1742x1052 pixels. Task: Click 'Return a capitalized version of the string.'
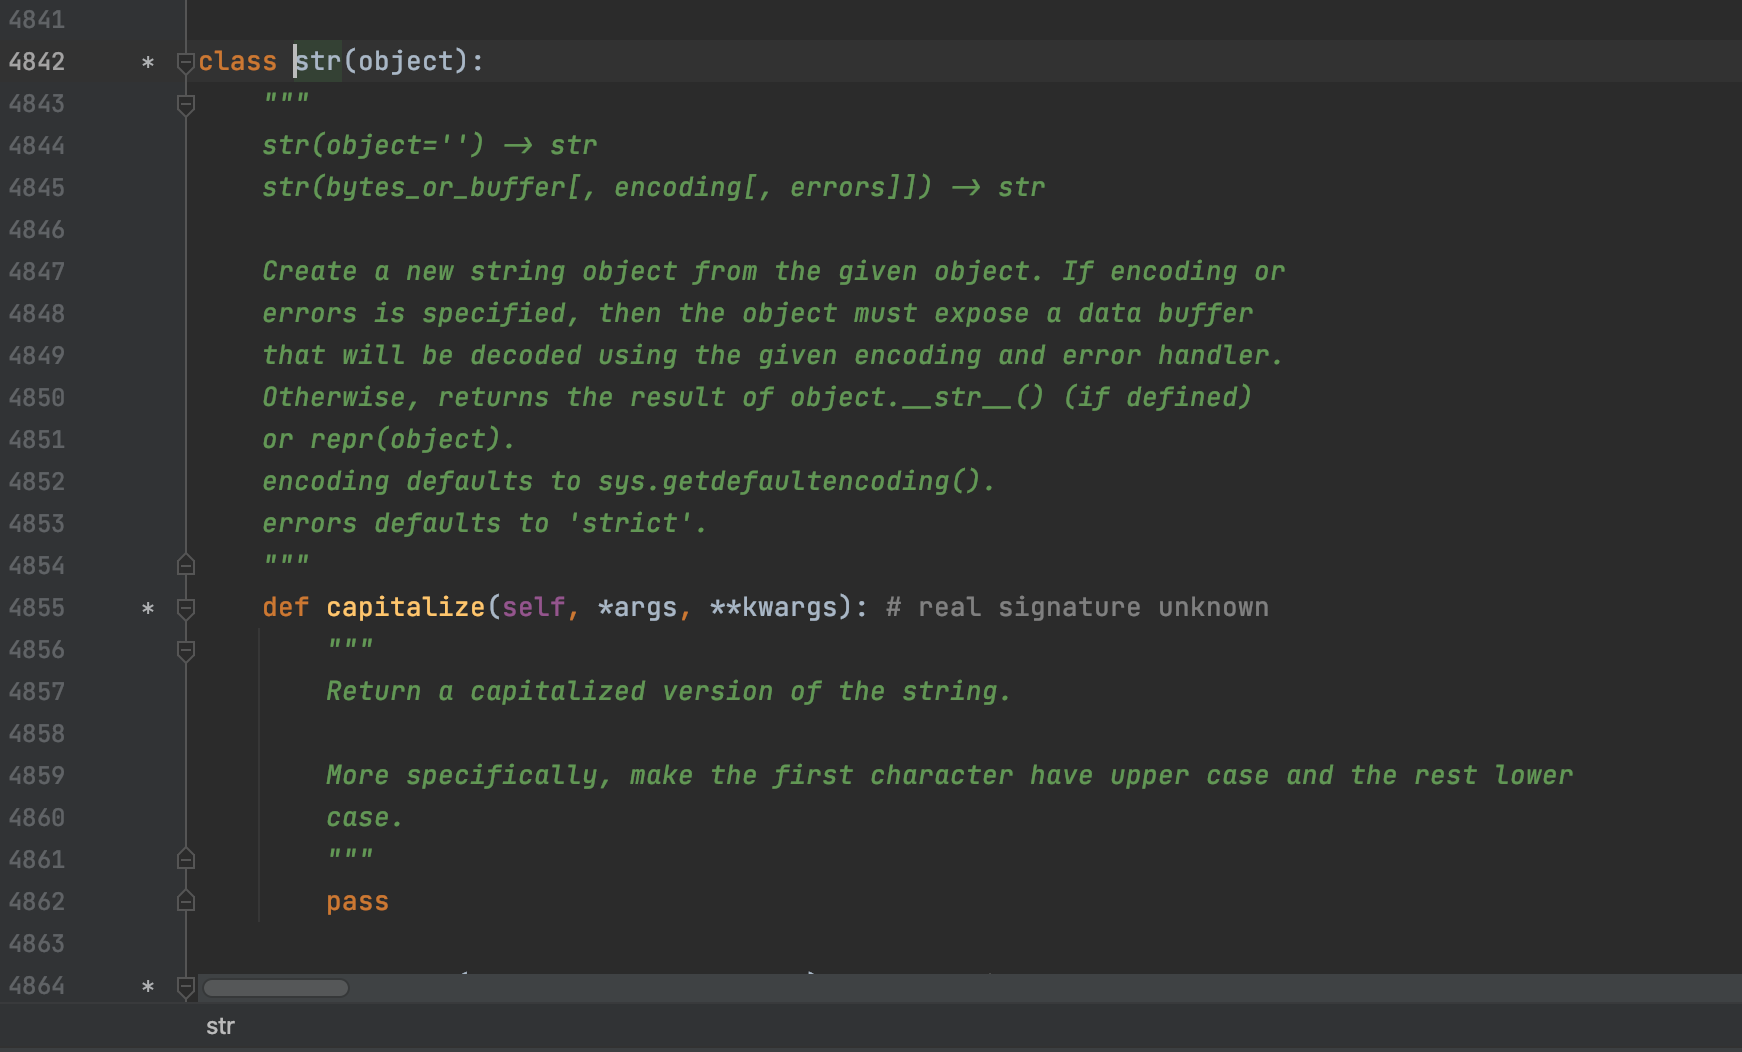[x=670, y=691]
